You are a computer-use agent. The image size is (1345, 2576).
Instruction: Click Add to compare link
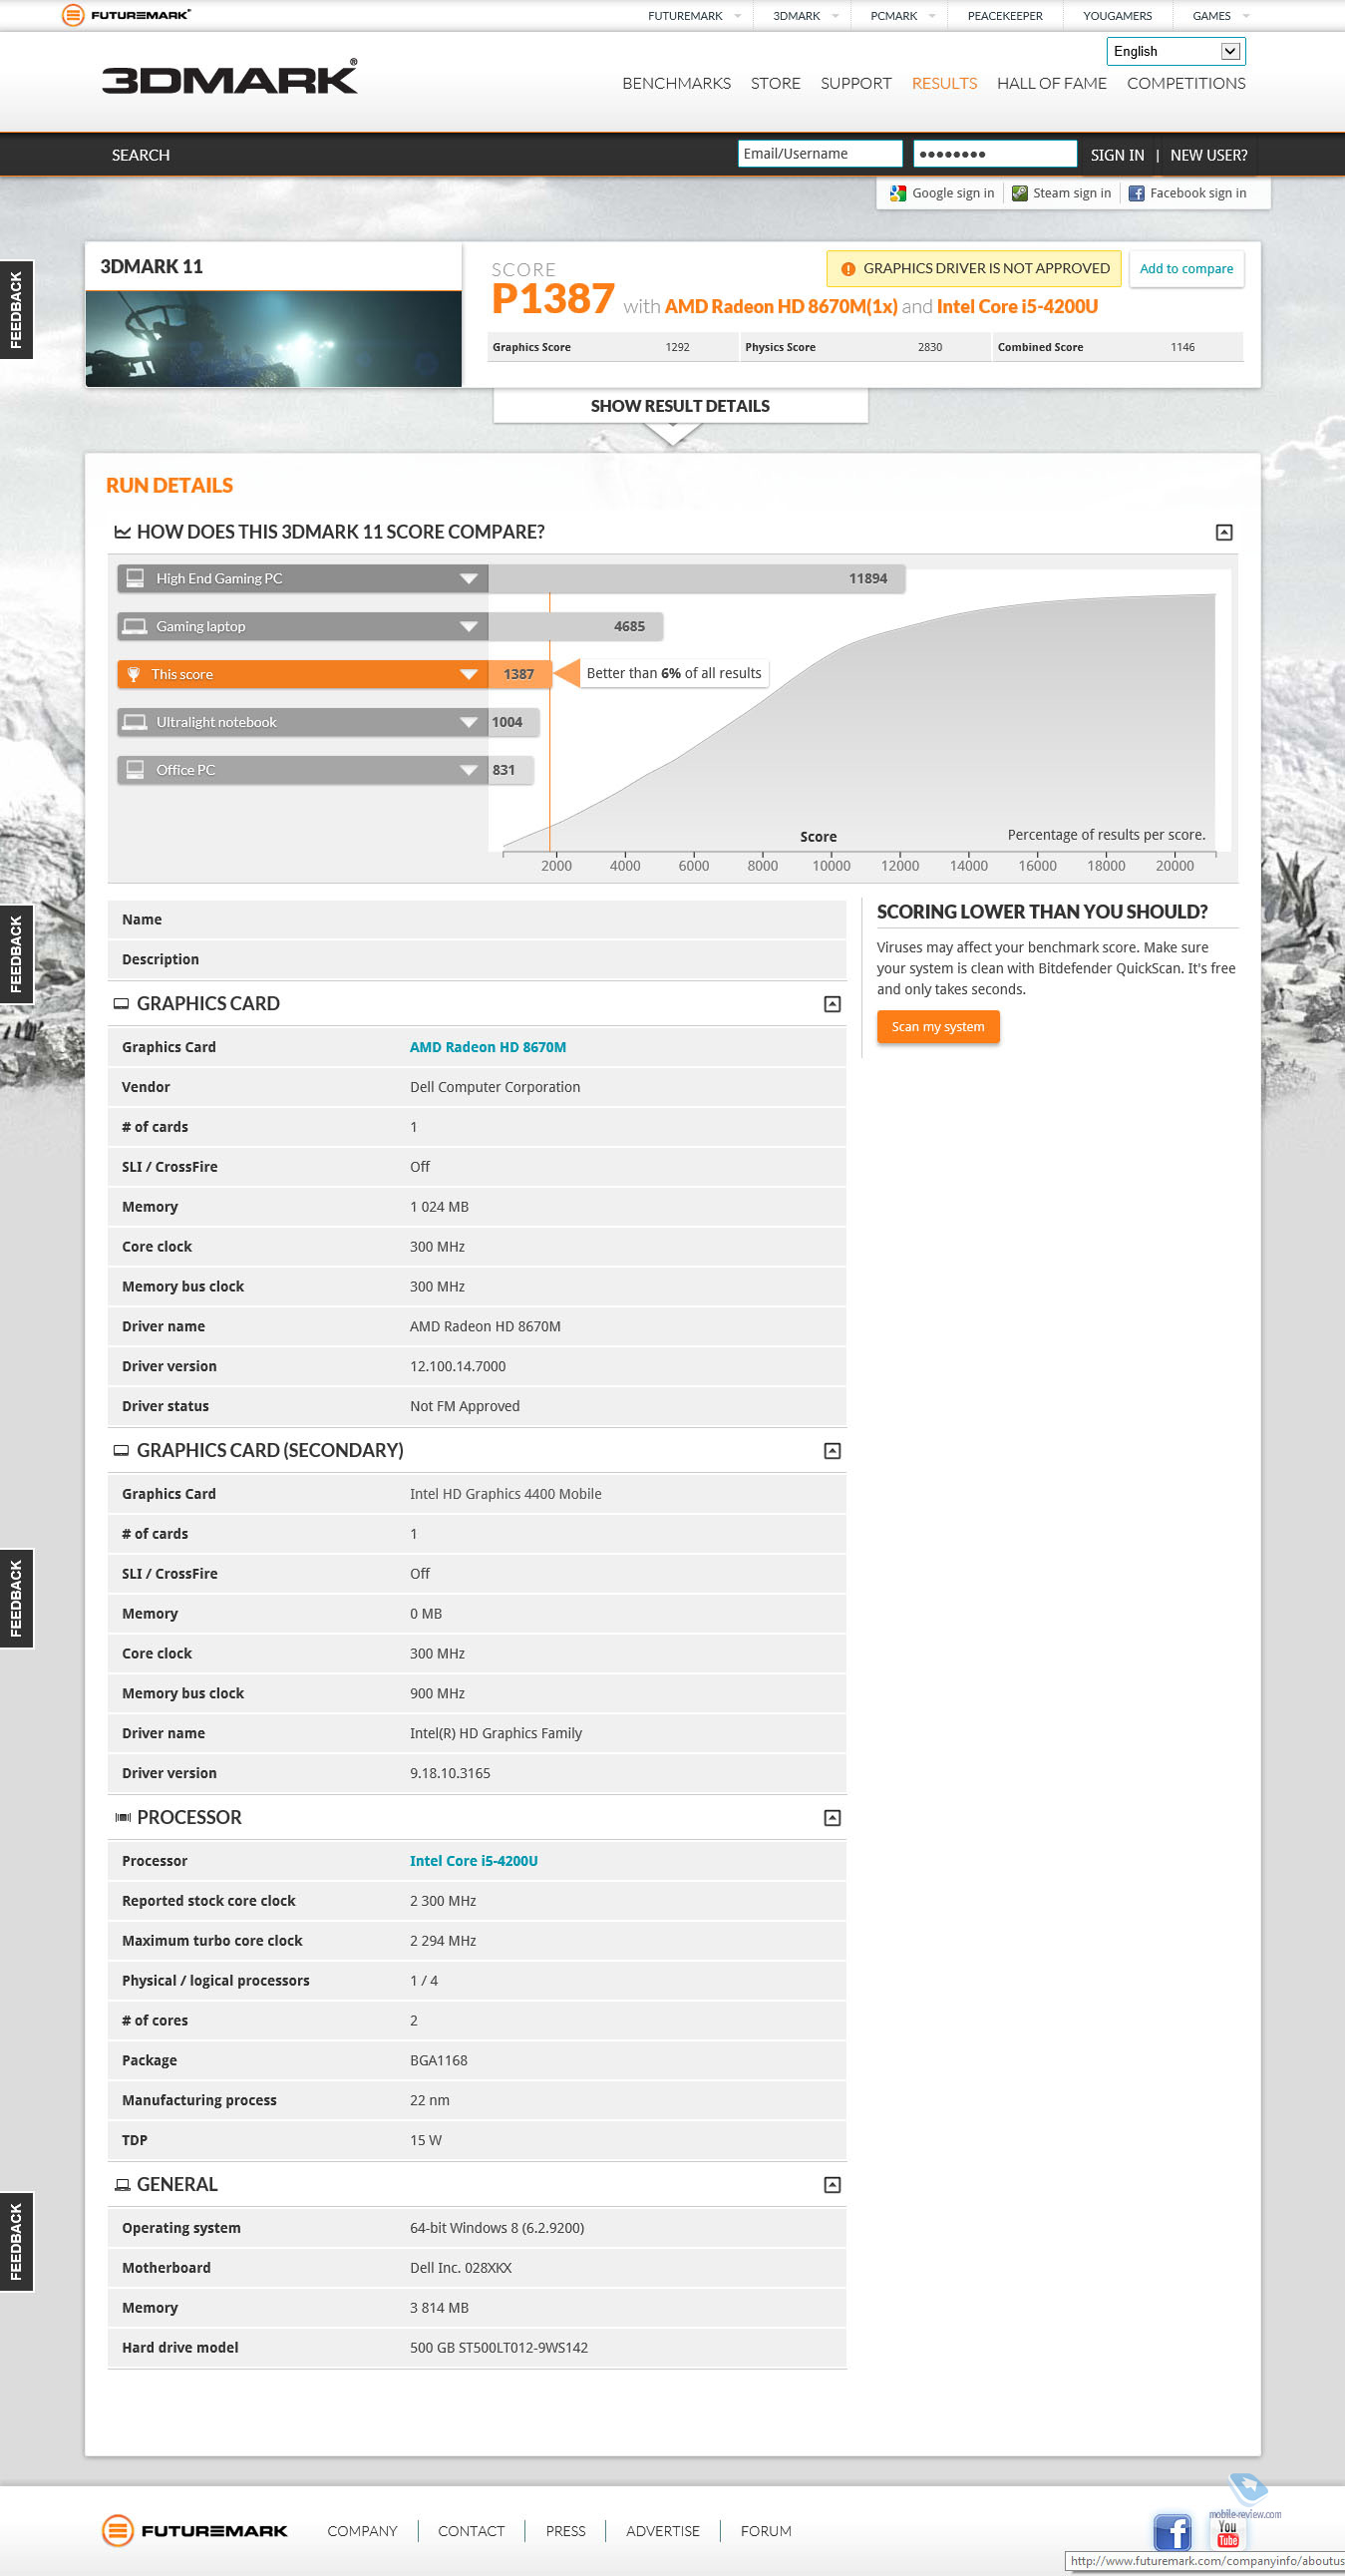point(1186,269)
